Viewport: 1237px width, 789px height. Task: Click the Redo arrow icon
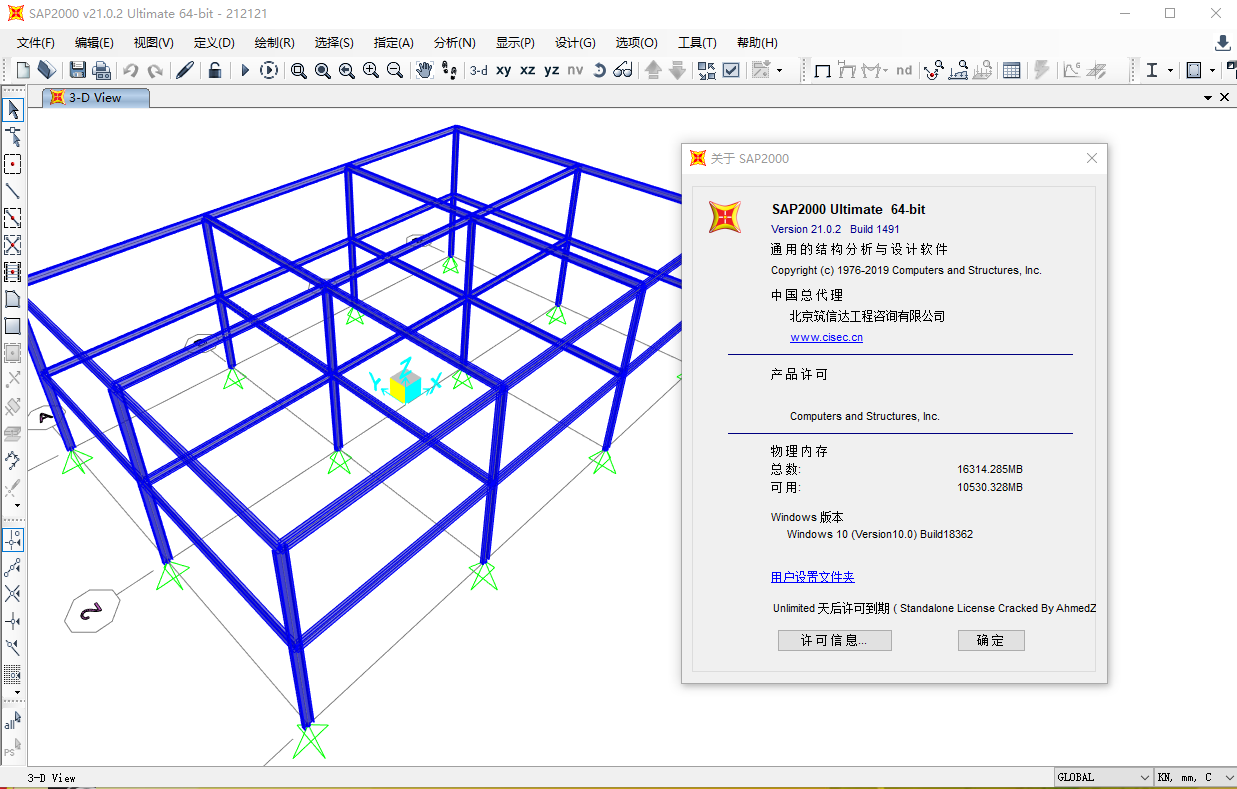155,70
